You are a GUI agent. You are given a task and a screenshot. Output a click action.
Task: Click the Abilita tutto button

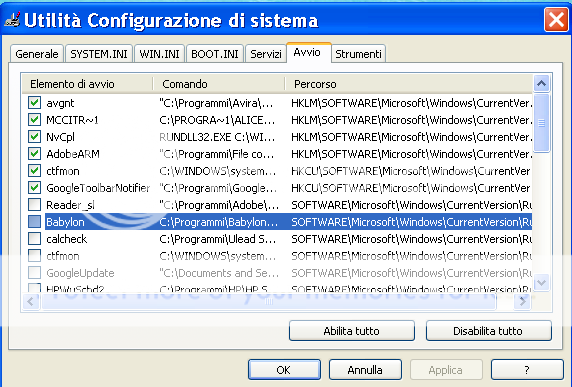352,331
